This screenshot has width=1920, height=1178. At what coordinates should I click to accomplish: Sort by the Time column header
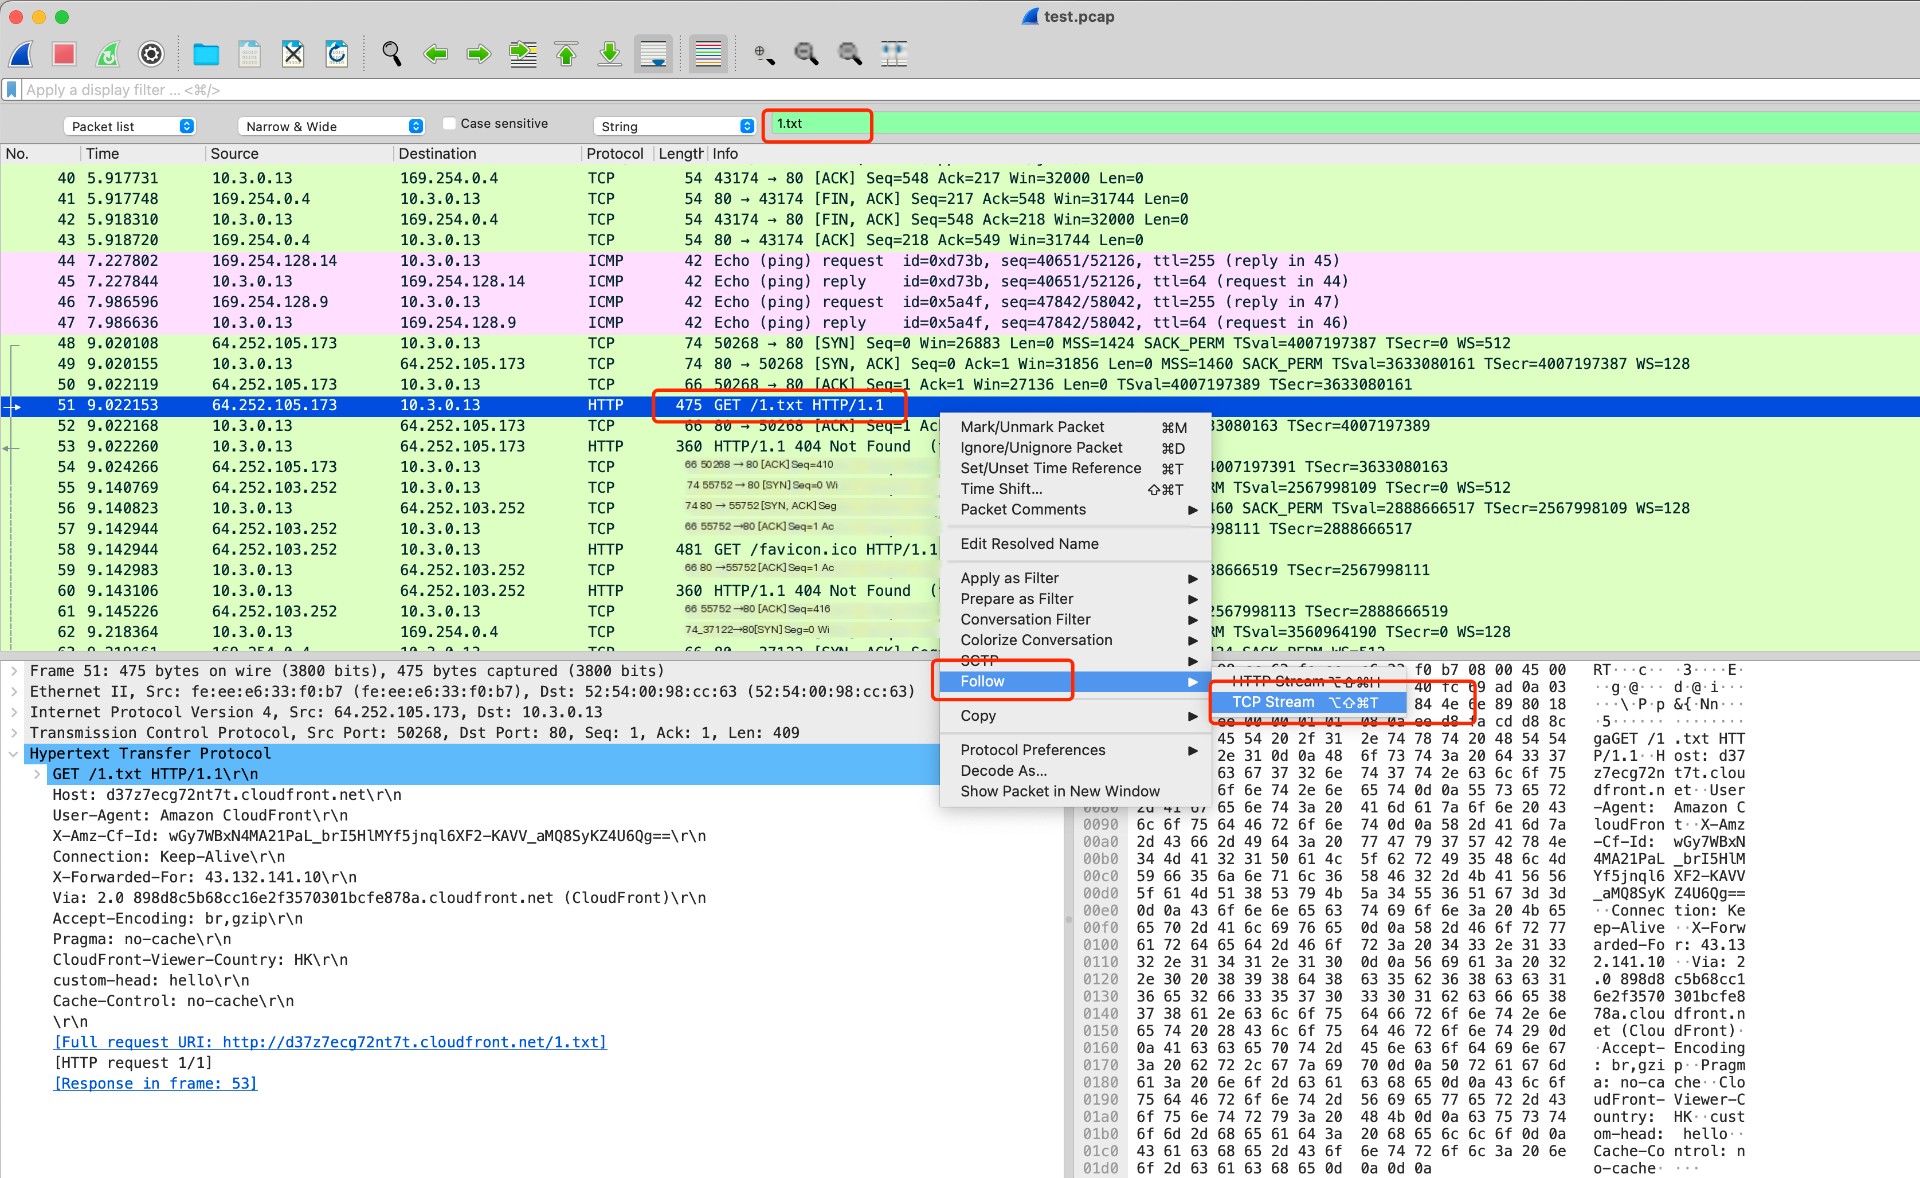click(142, 154)
